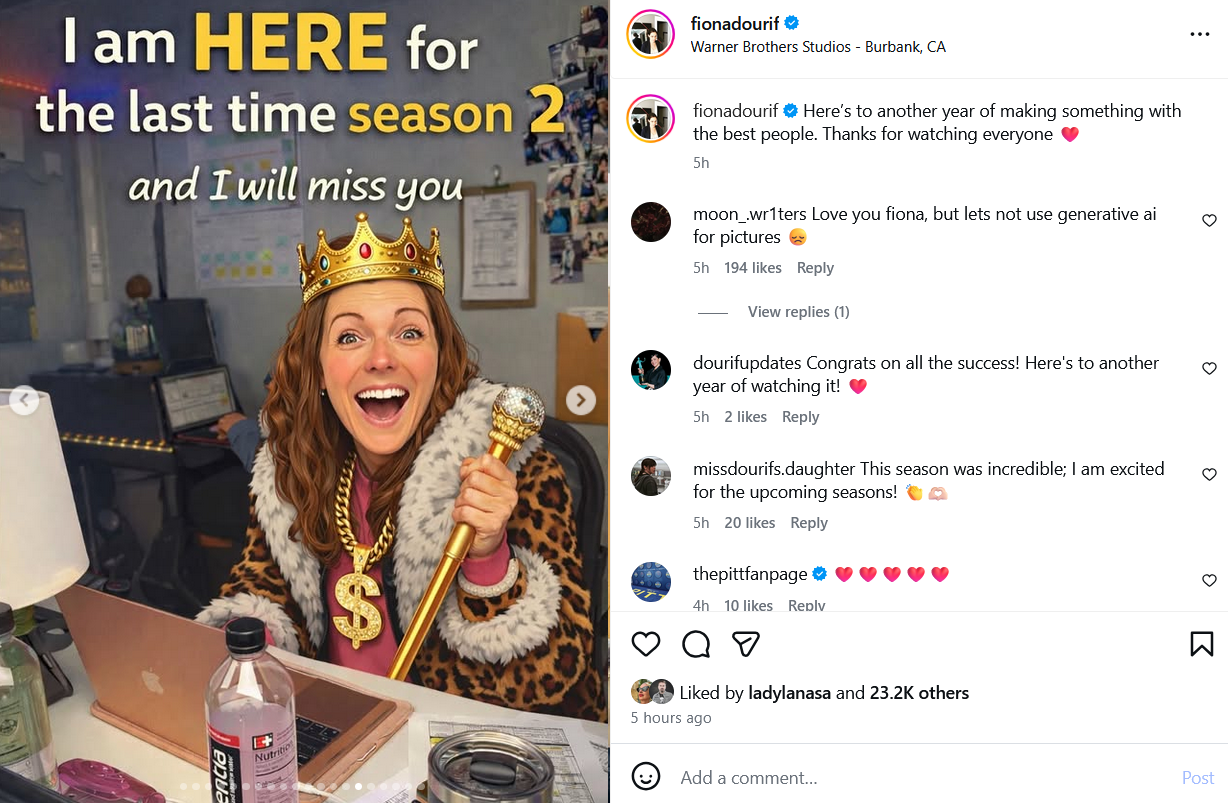Open comments with the speech bubble icon

[696, 644]
